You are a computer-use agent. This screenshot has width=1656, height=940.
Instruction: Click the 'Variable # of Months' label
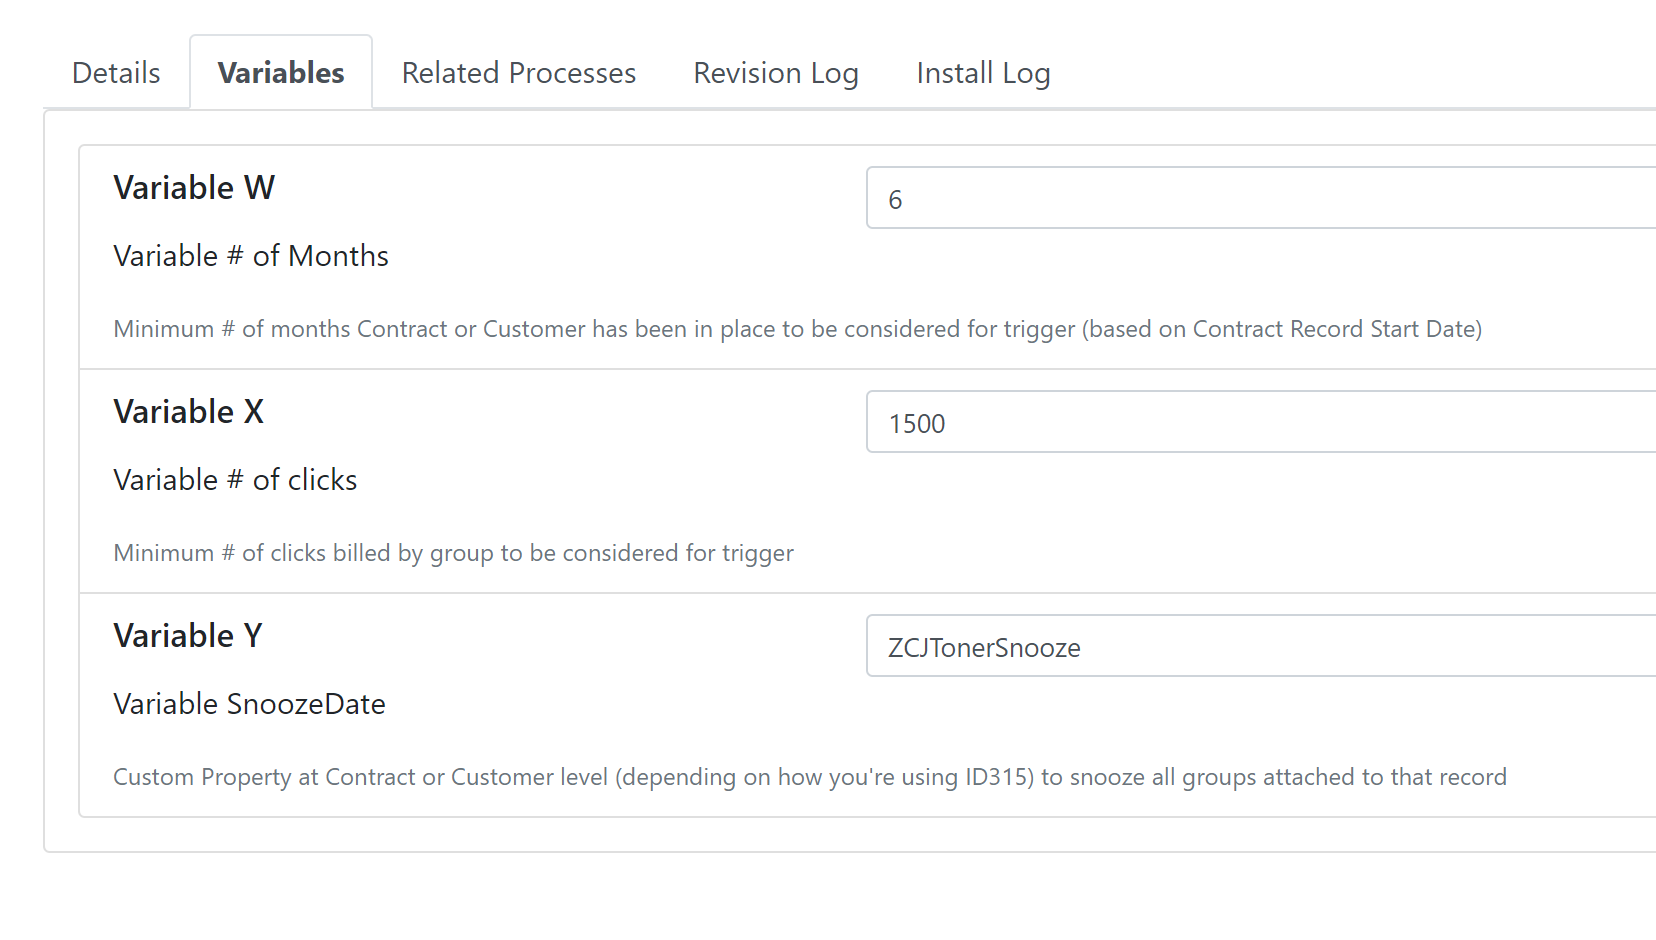tap(251, 256)
